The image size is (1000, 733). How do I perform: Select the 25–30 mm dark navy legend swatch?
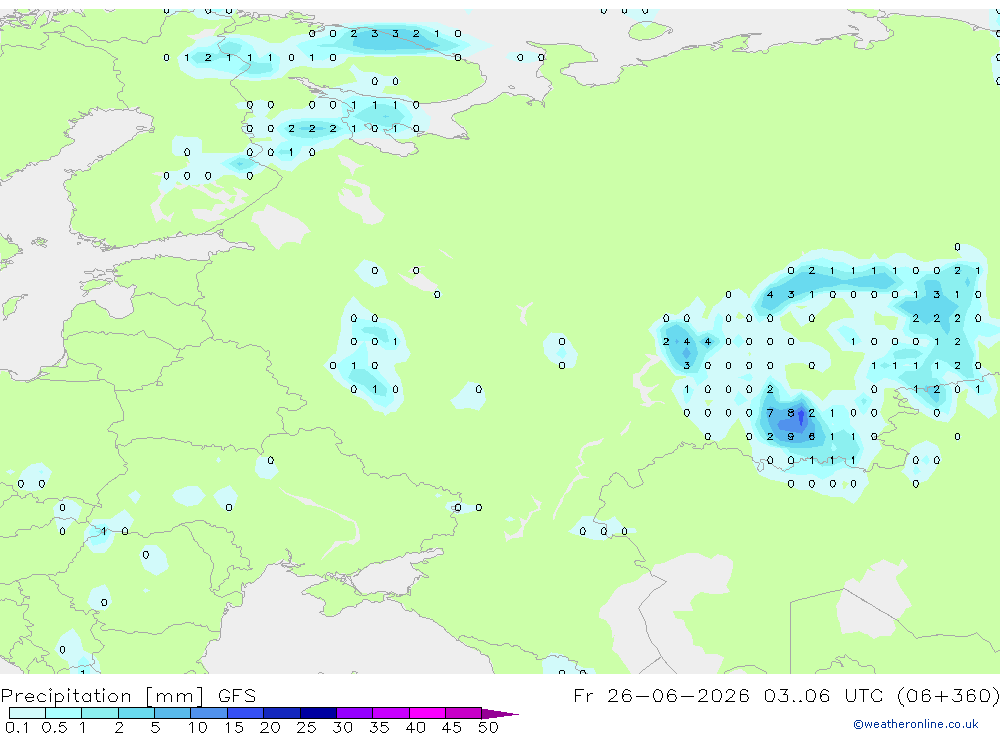pos(318,713)
